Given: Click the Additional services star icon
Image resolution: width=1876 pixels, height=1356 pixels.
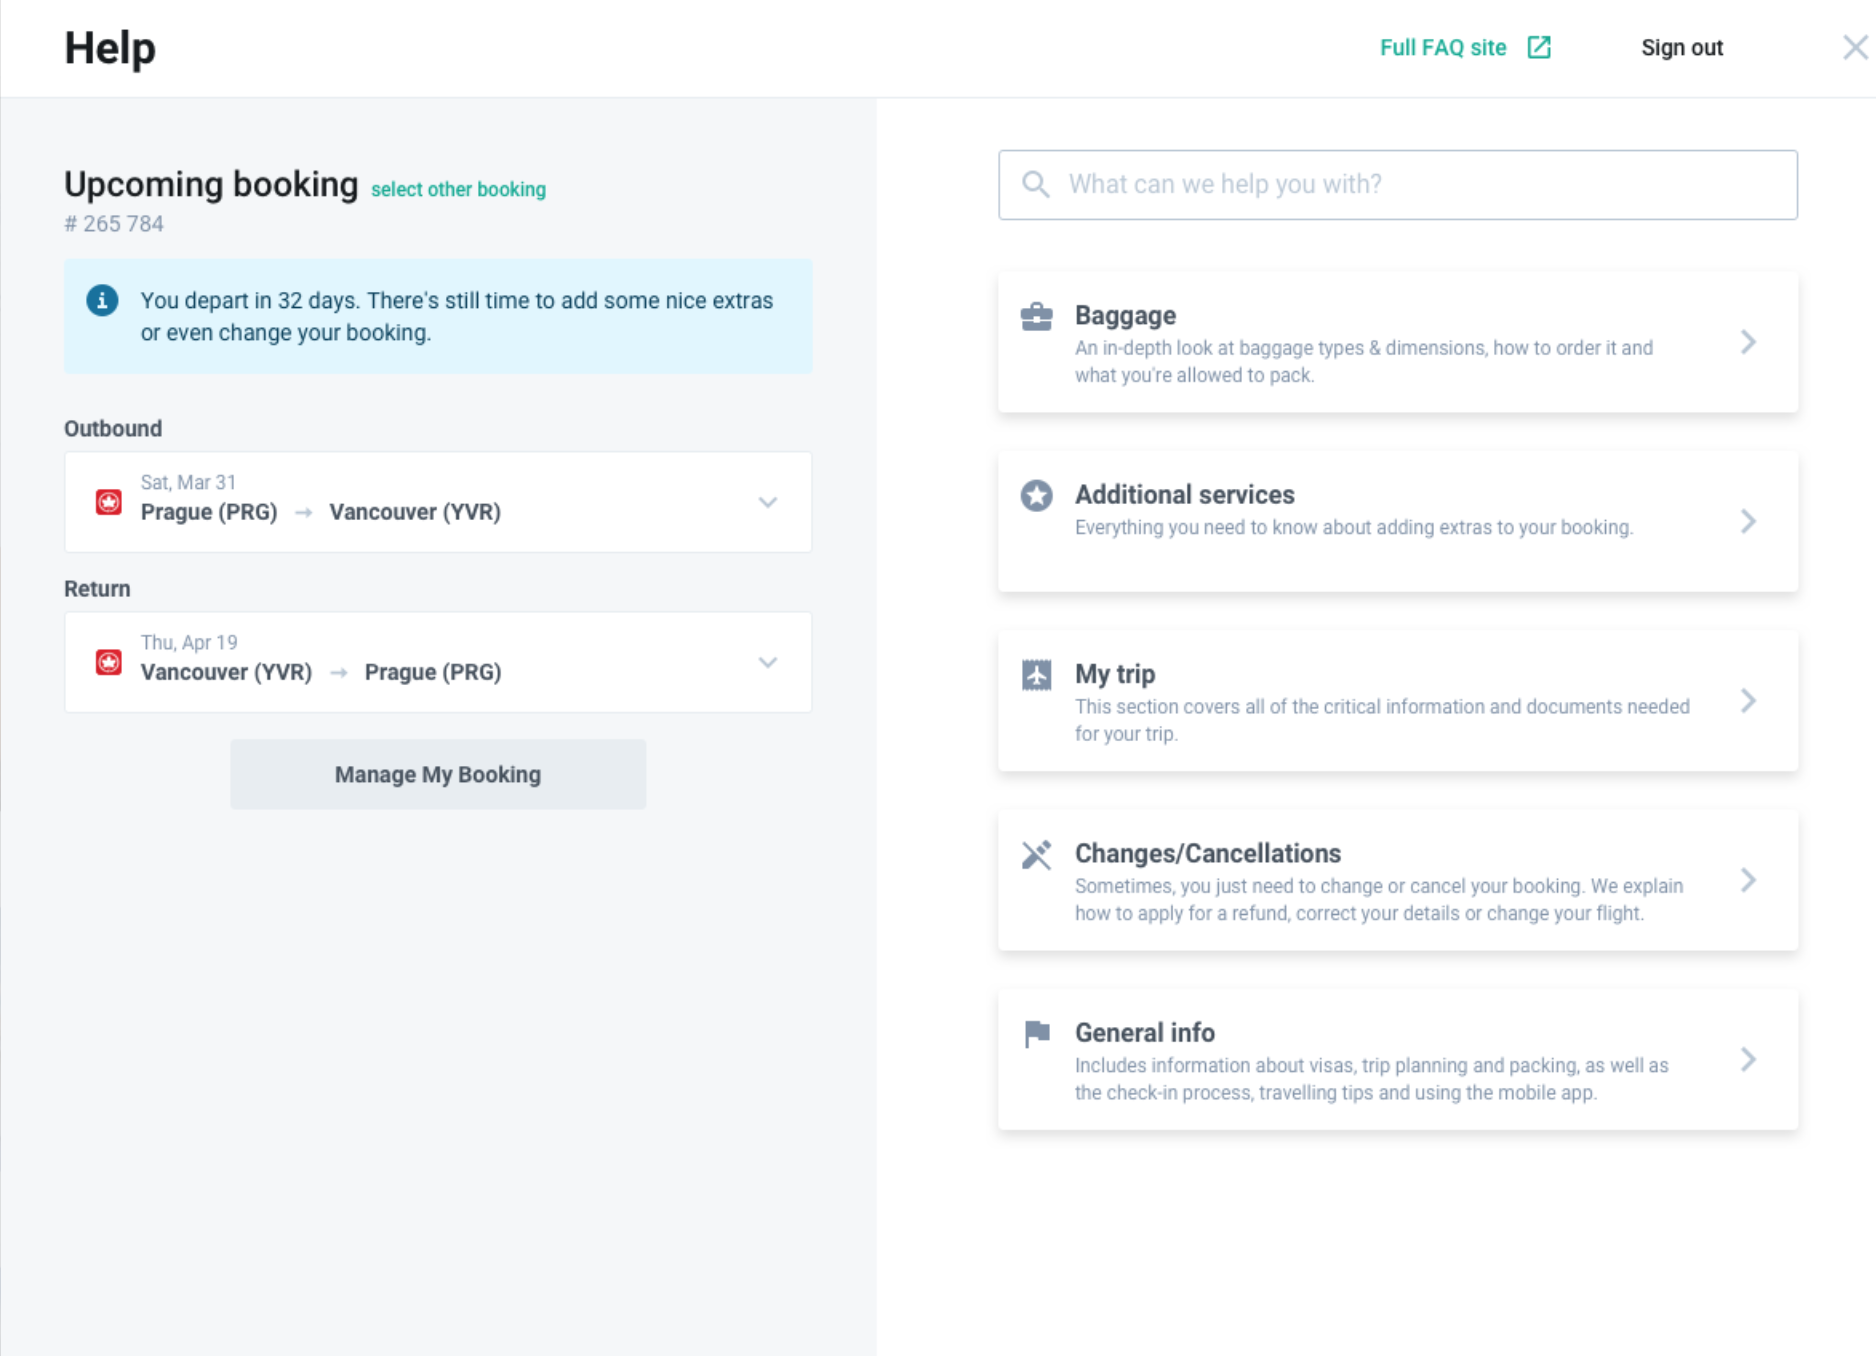Looking at the screenshot, I should pos(1037,495).
